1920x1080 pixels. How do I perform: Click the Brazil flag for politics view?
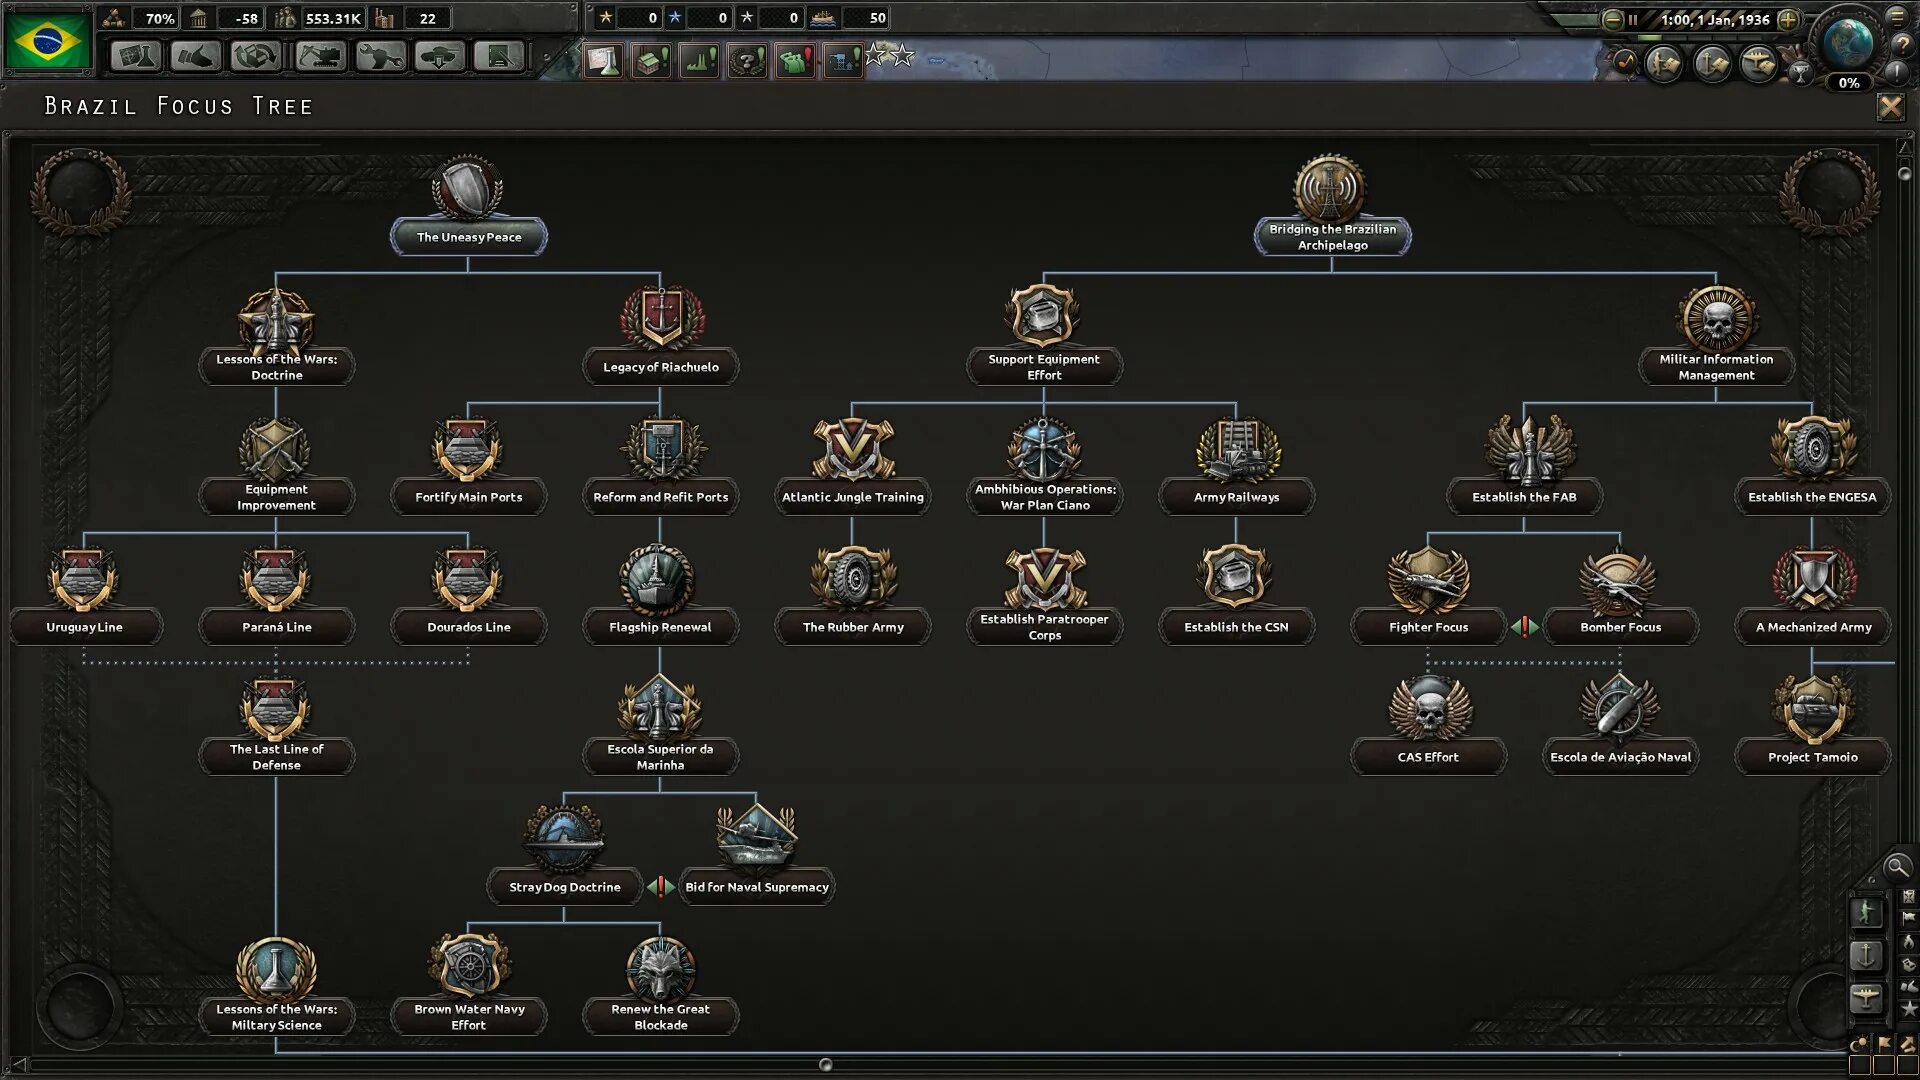pos(46,40)
